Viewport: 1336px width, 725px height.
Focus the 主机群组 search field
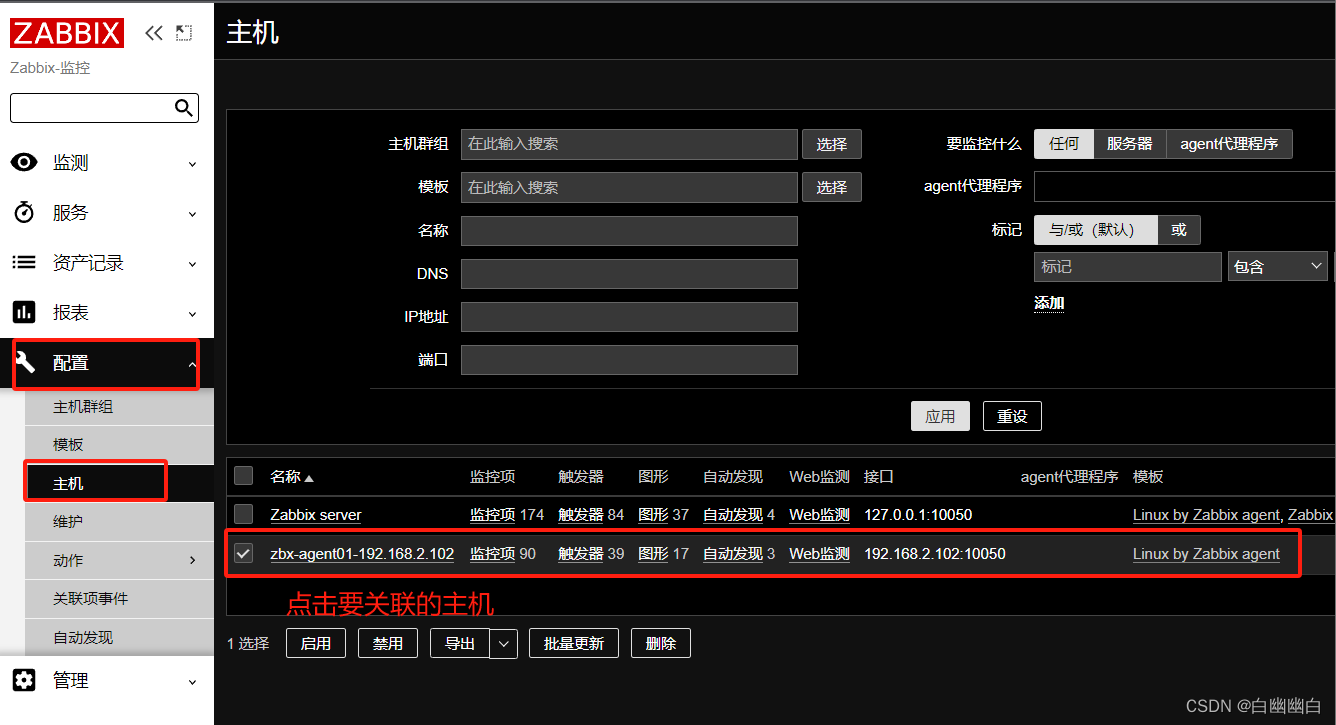(629, 144)
